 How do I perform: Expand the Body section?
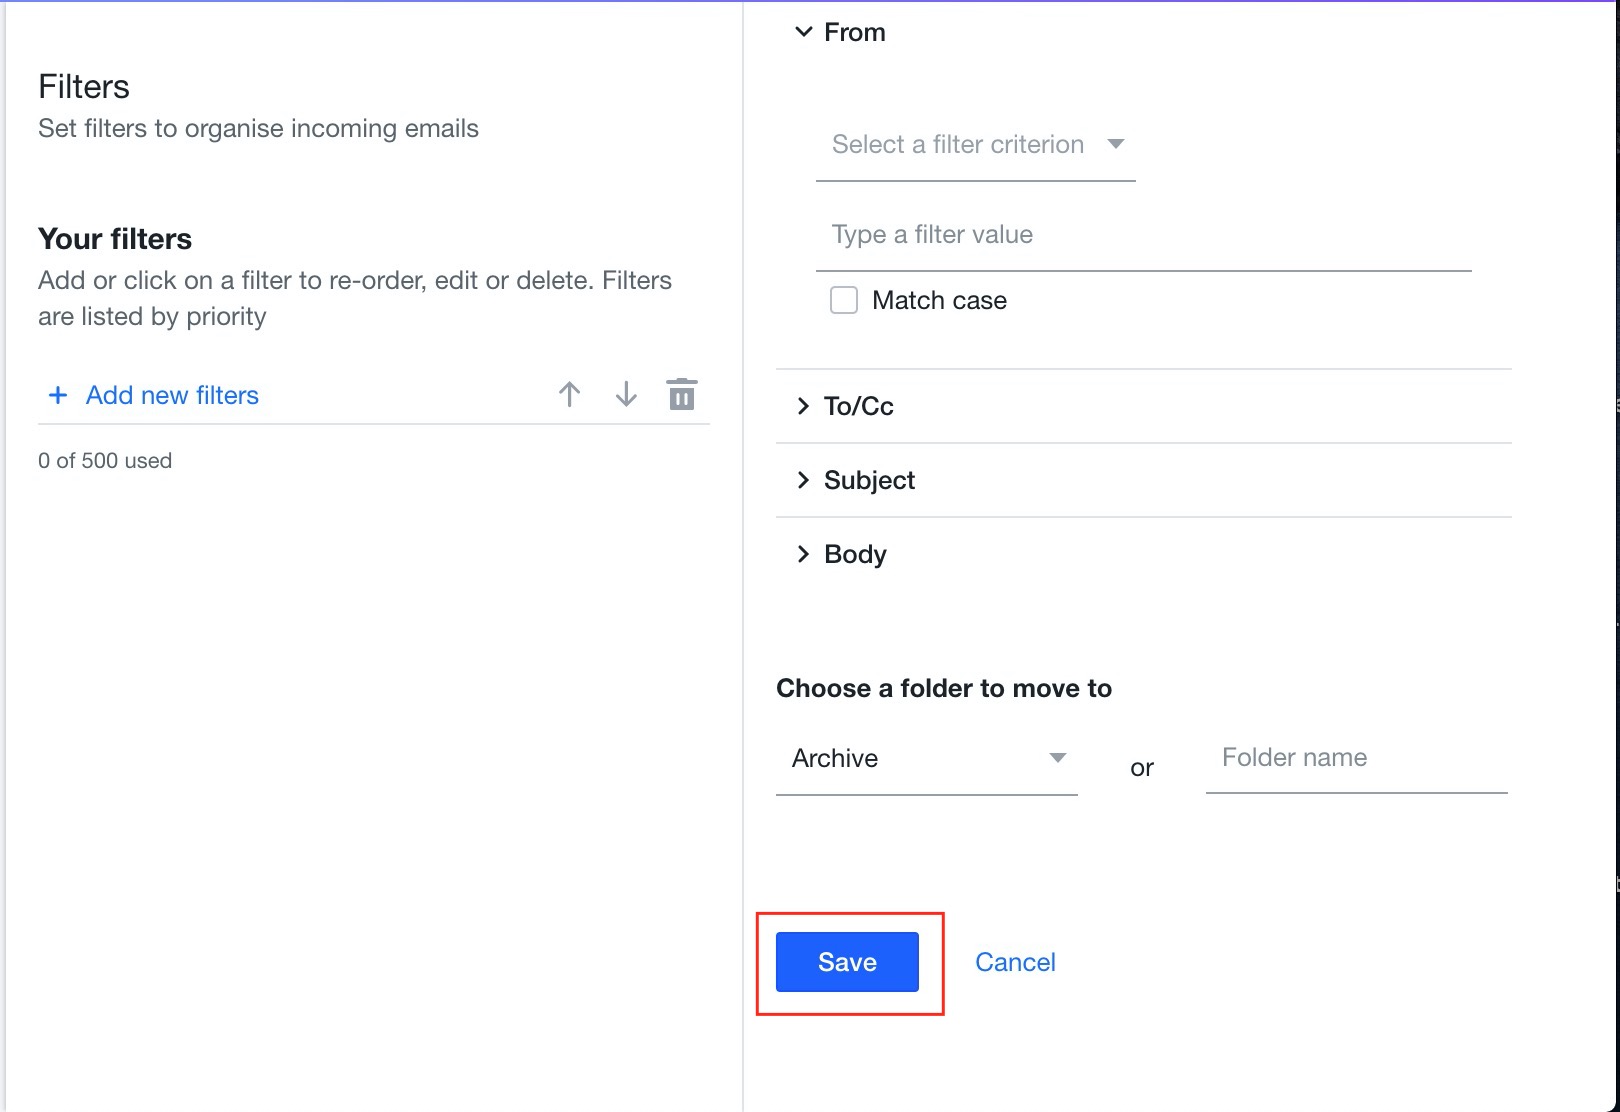tap(1143, 554)
